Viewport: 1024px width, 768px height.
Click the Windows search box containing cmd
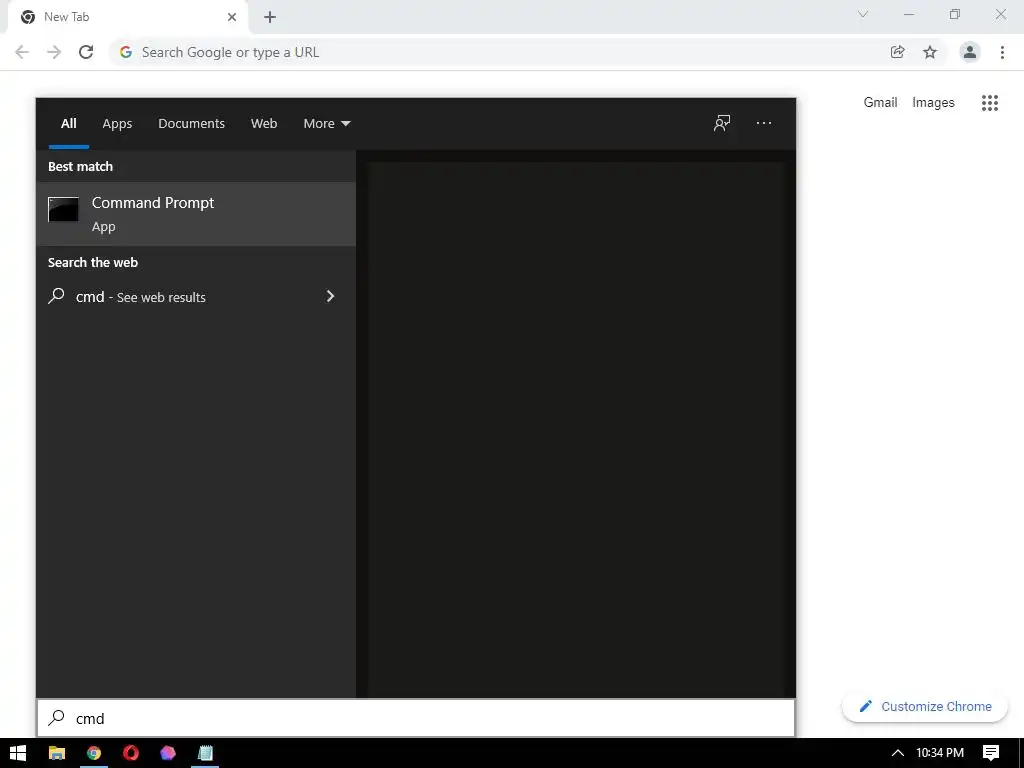pyautogui.click(x=416, y=718)
